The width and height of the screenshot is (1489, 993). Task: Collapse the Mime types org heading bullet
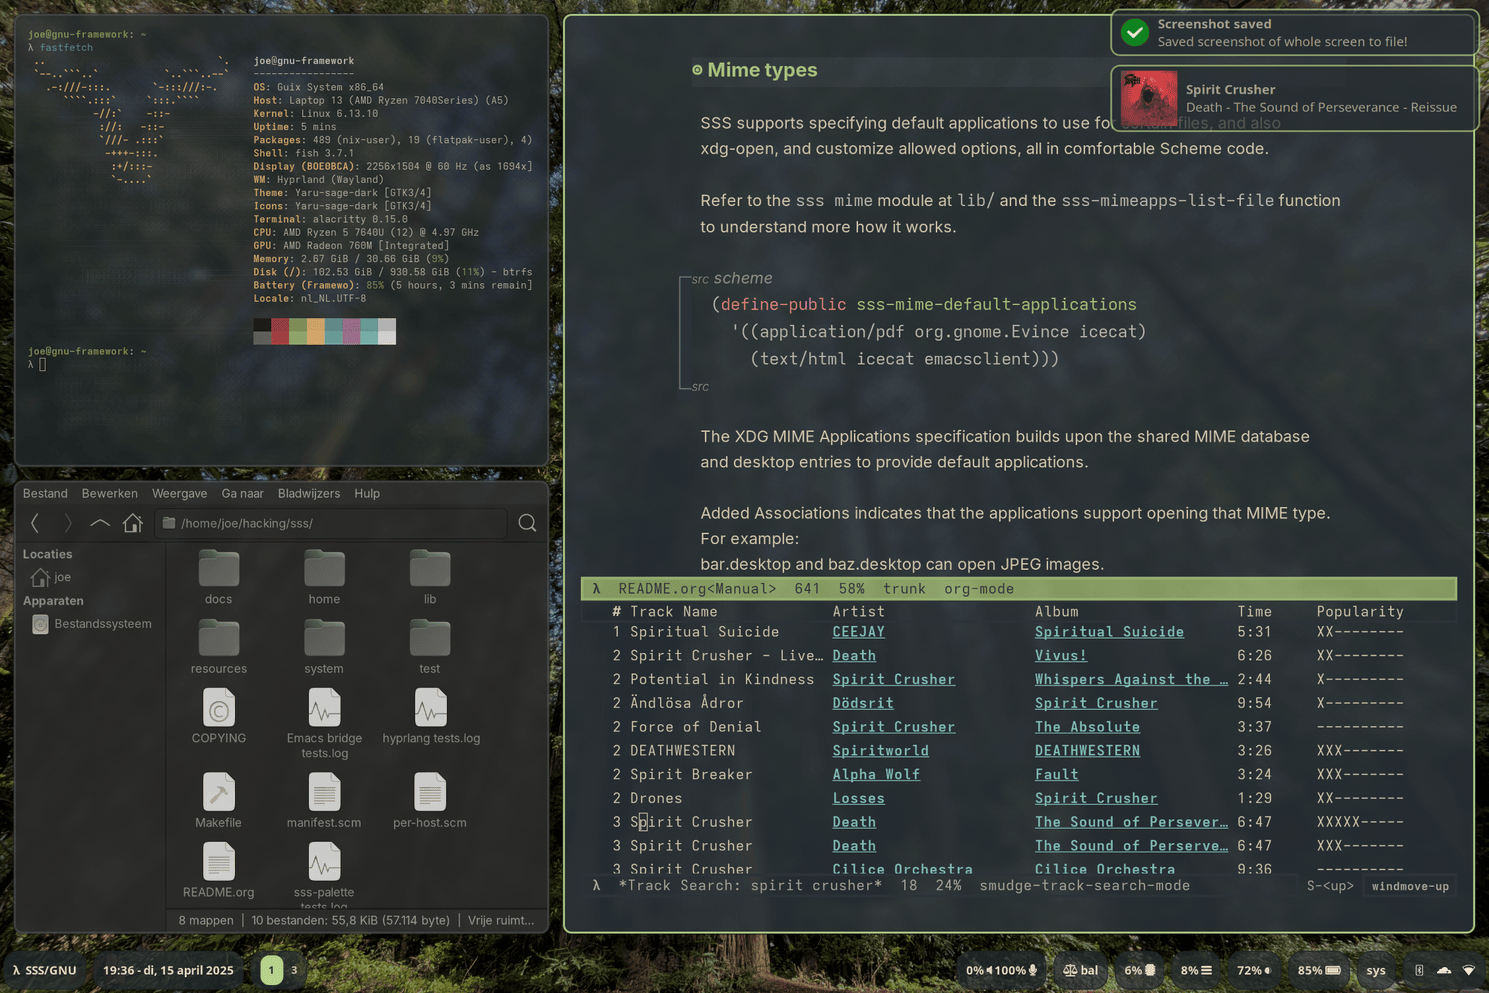tap(697, 70)
